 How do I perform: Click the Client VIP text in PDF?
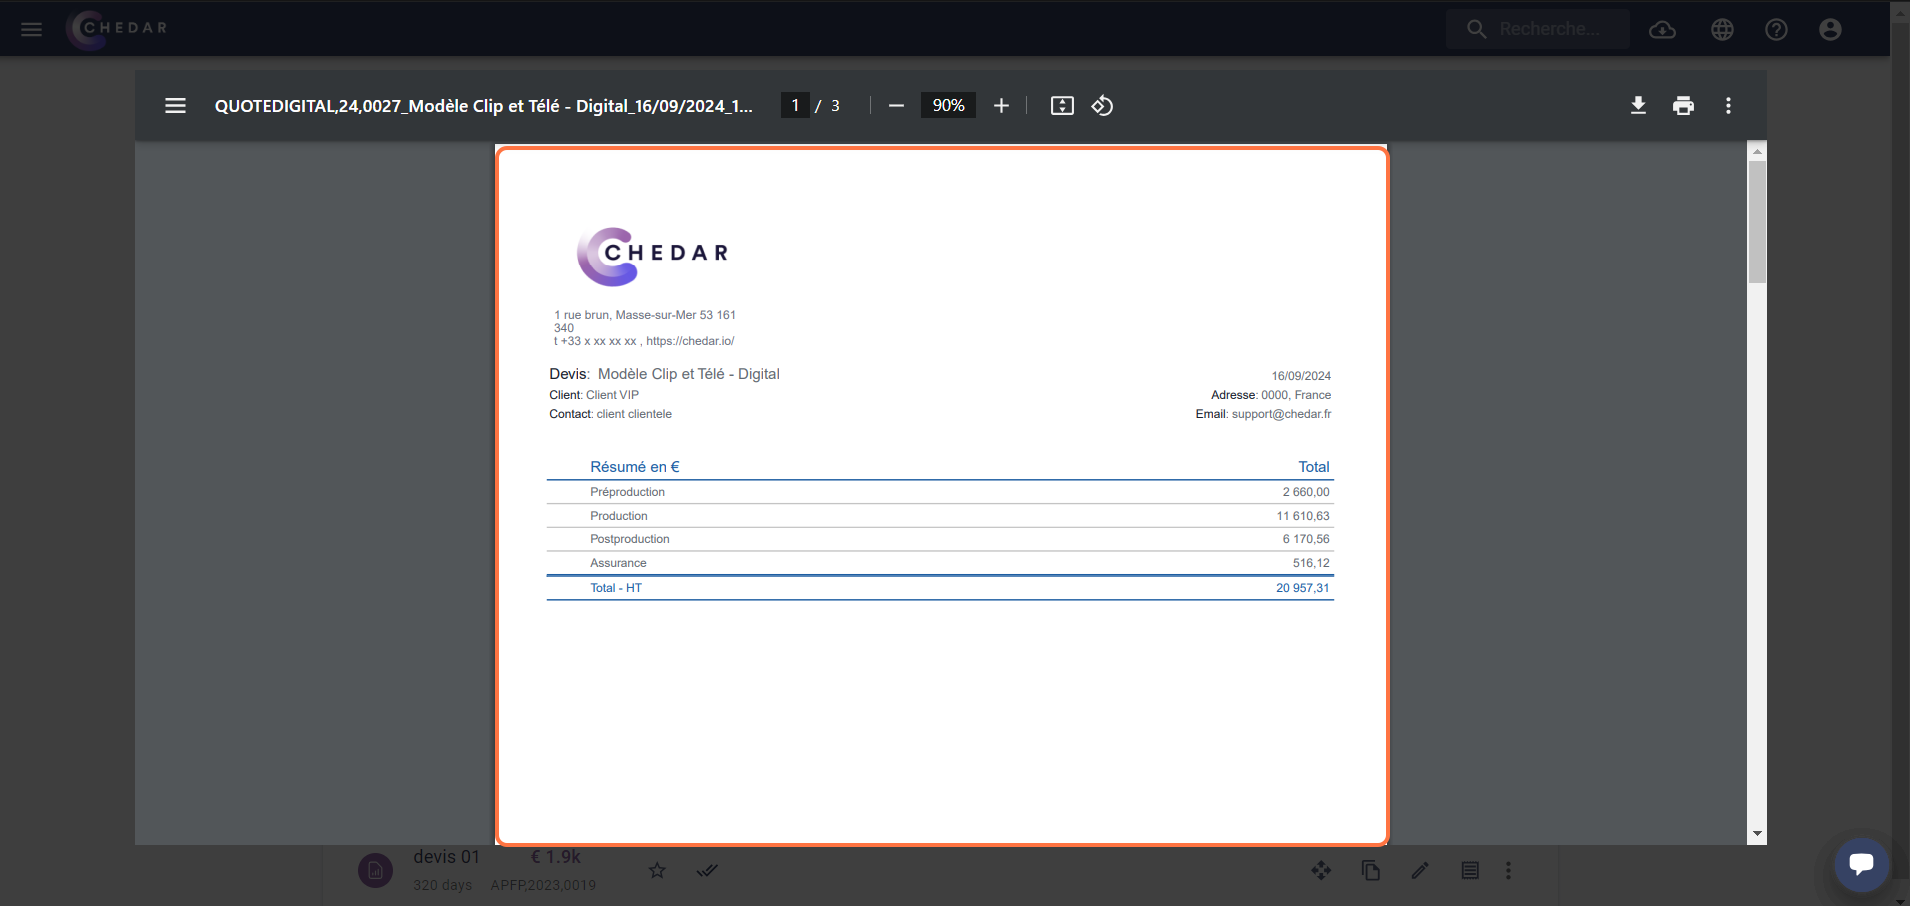[x=612, y=395]
